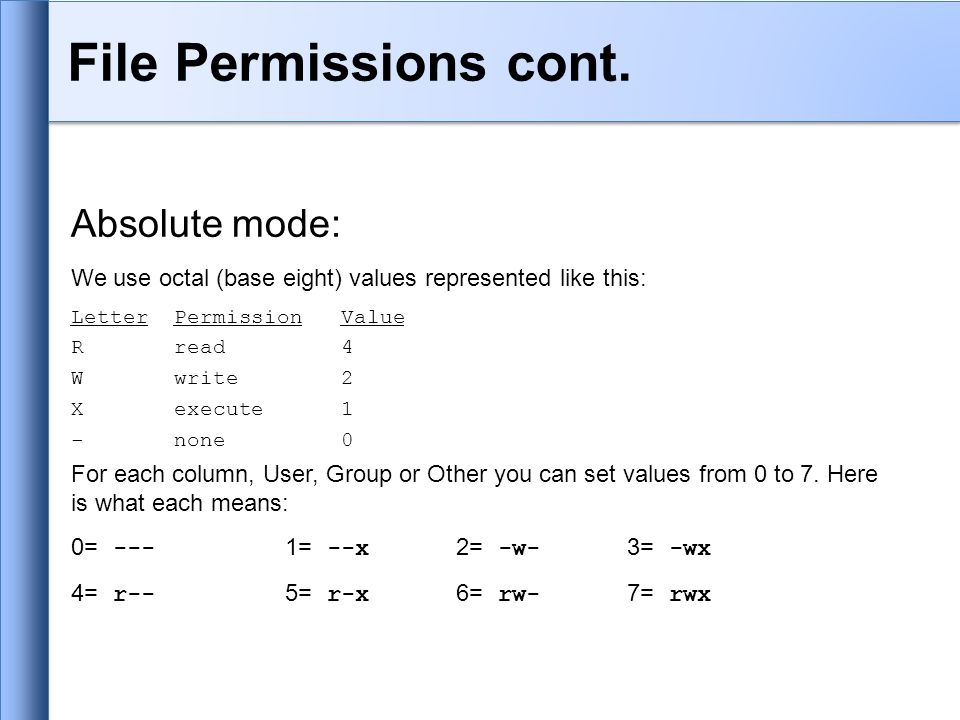This screenshot has width=960, height=720.
Task: Select the 'Absolute mode:' heading
Action: point(206,223)
